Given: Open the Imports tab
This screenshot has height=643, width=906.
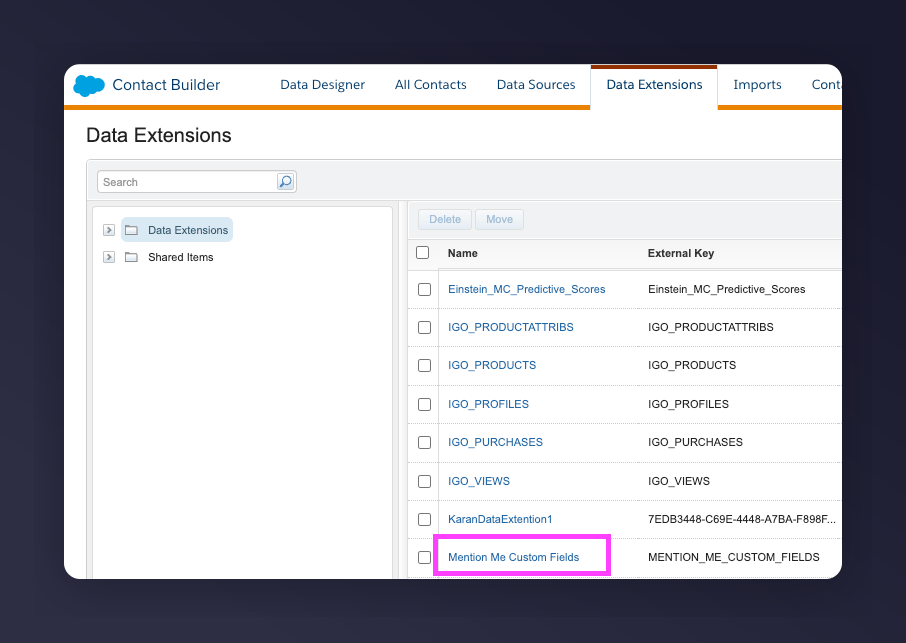Looking at the screenshot, I should pos(757,85).
